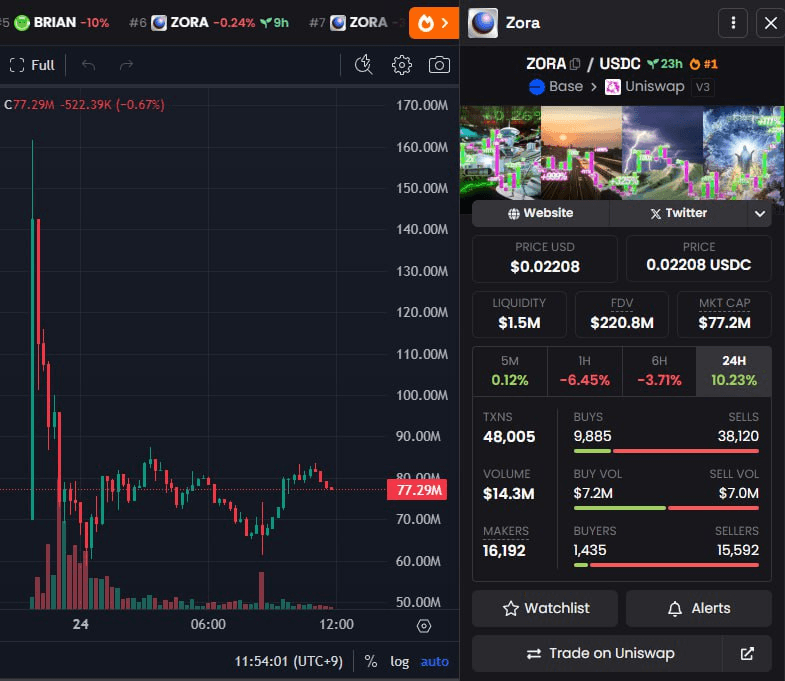
Task: Expand the orange trending fire button
Action: [434, 22]
